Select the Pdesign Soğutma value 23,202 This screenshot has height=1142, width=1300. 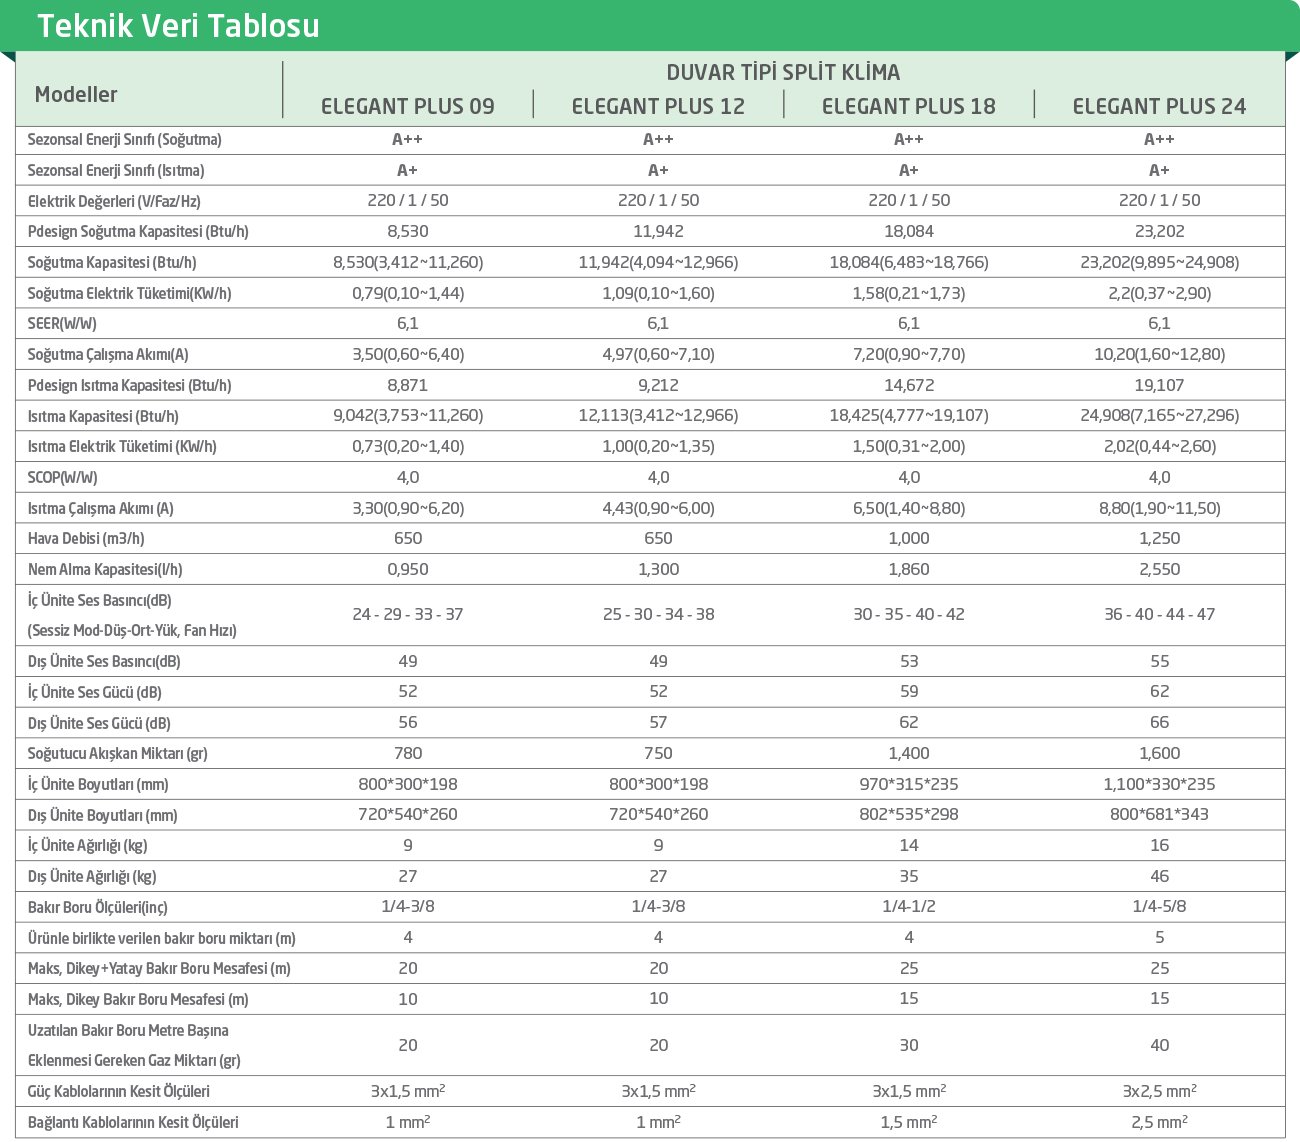[1160, 231]
